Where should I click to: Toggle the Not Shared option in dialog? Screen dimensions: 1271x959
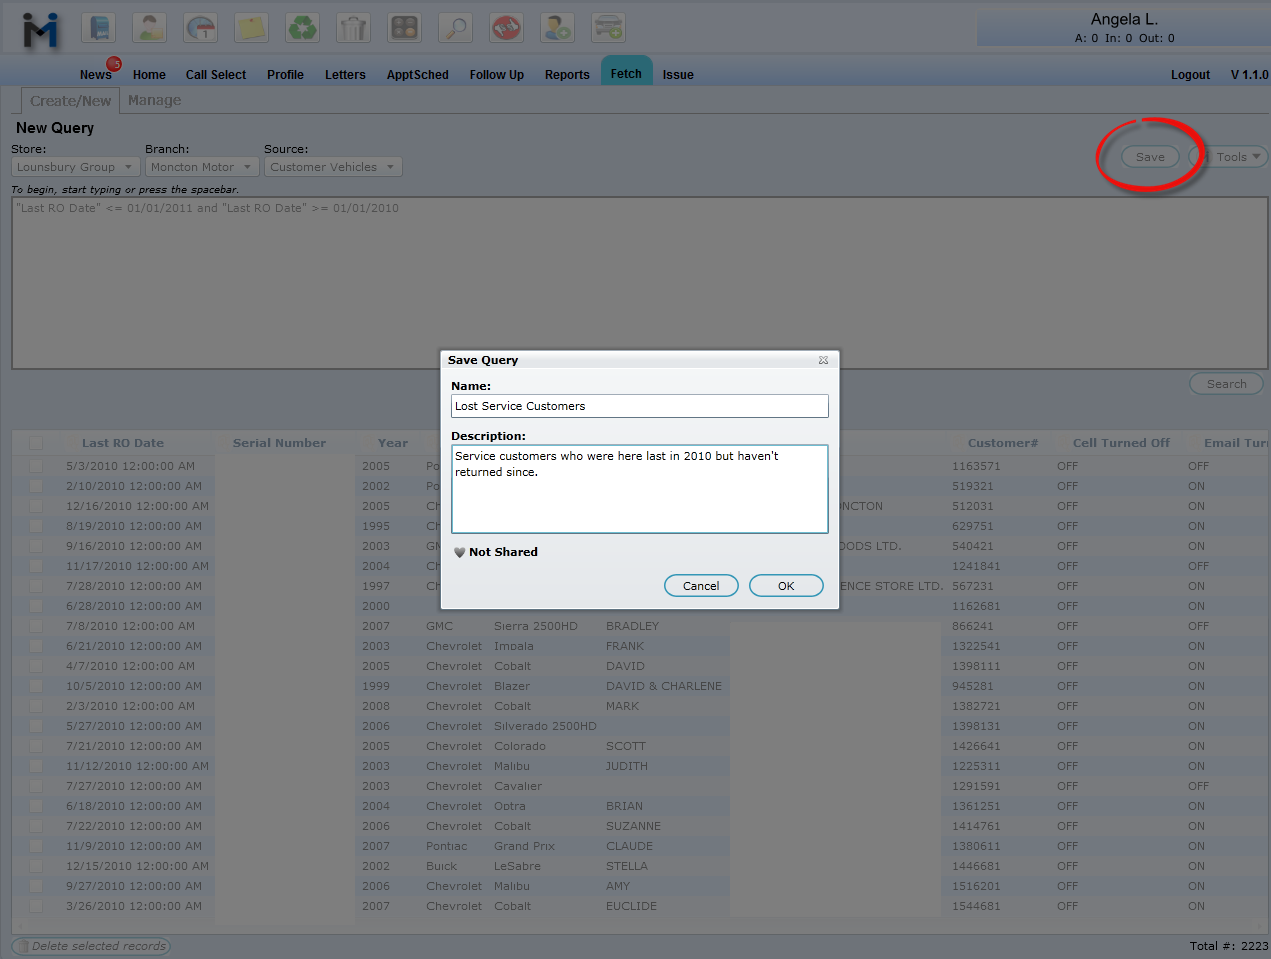point(496,552)
